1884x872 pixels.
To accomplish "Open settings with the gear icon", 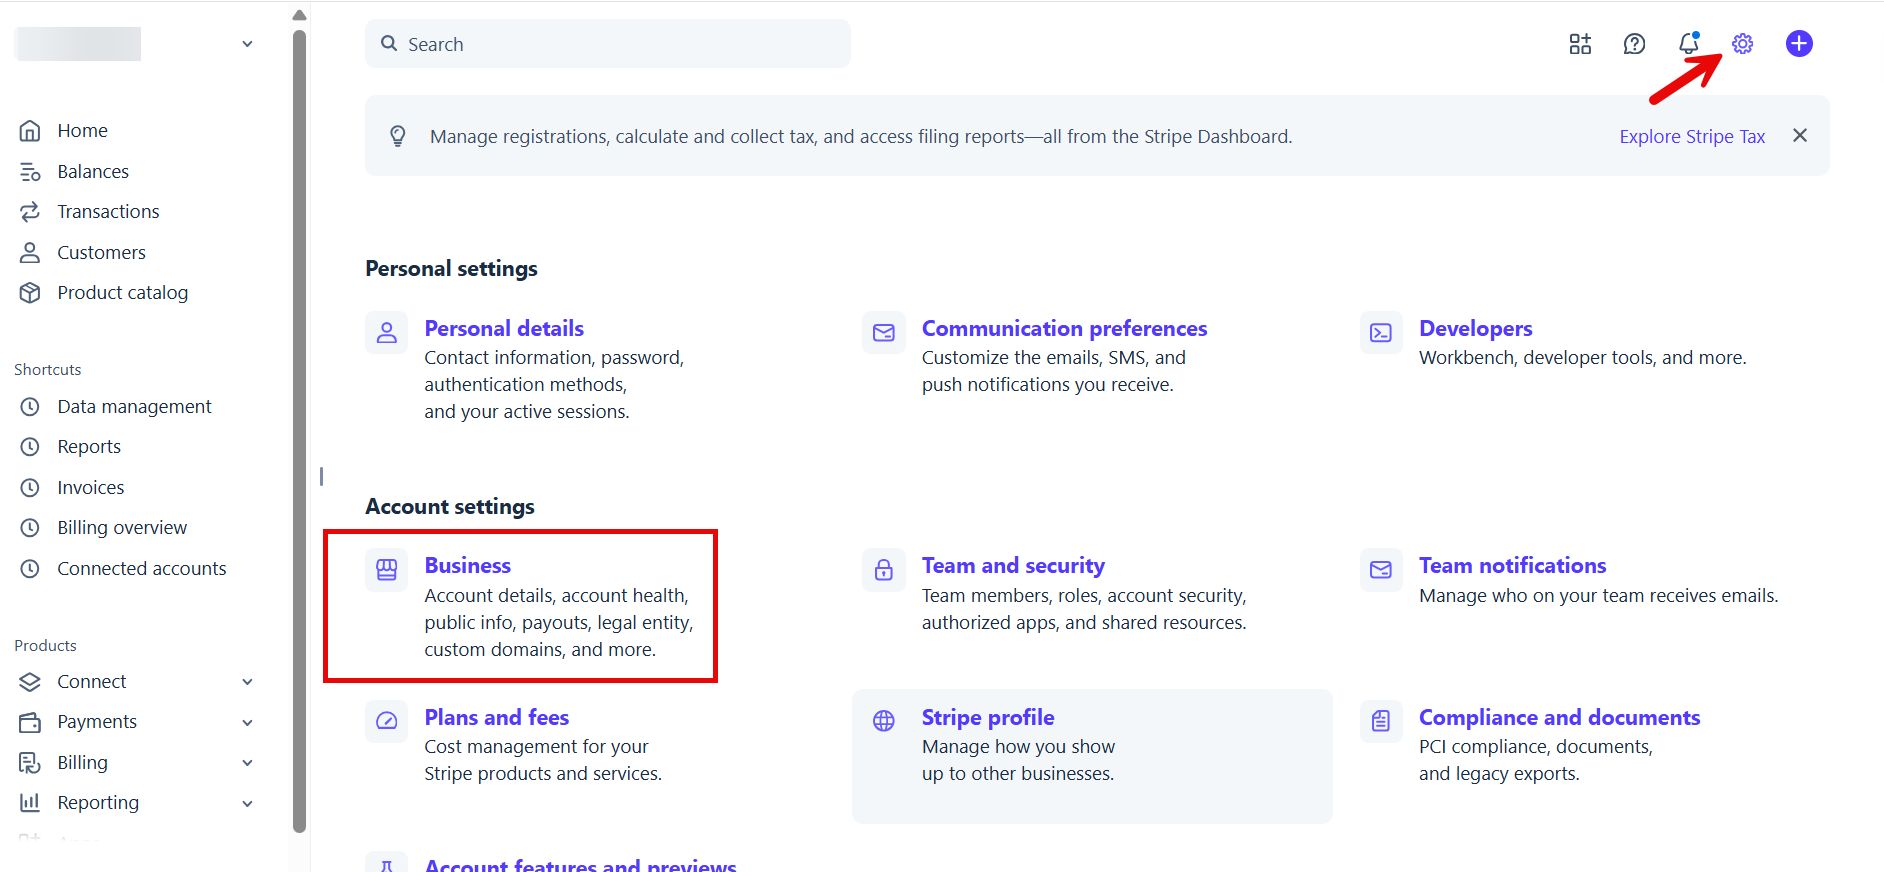I will [1743, 44].
